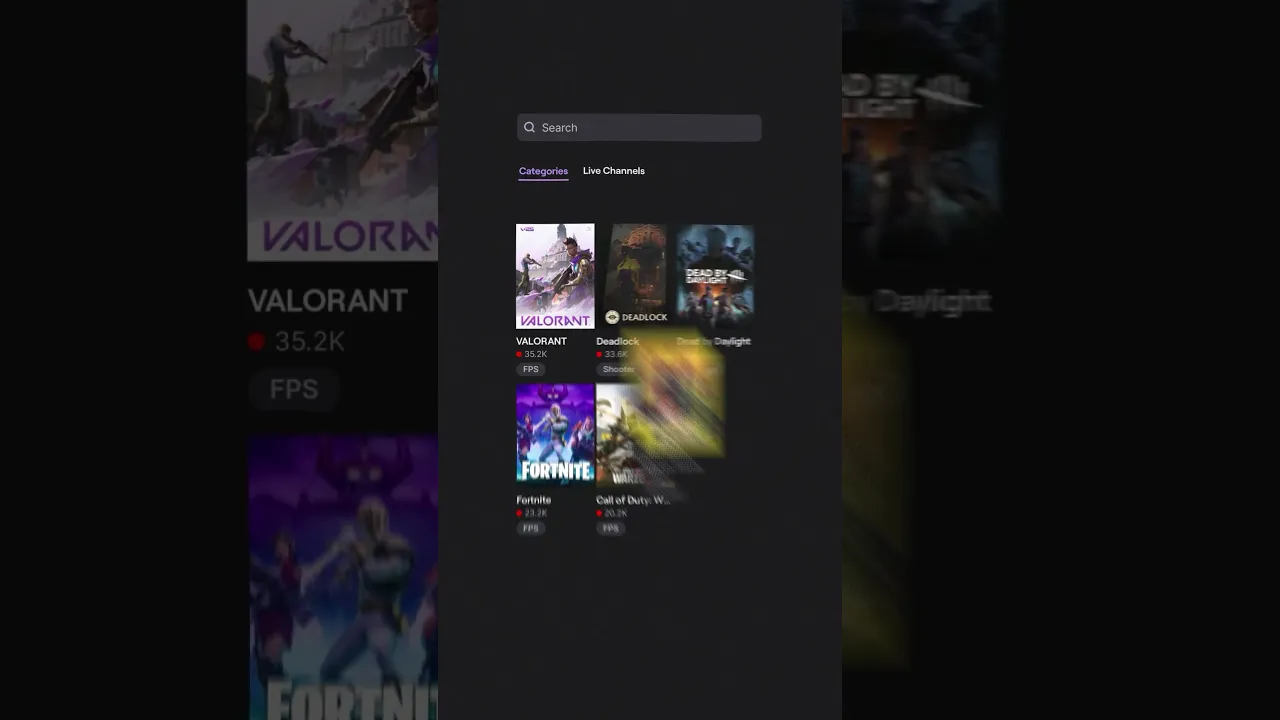Click the VALORANT category title
The width and height of the screenshot is (1280, 720).
(541, 341)
